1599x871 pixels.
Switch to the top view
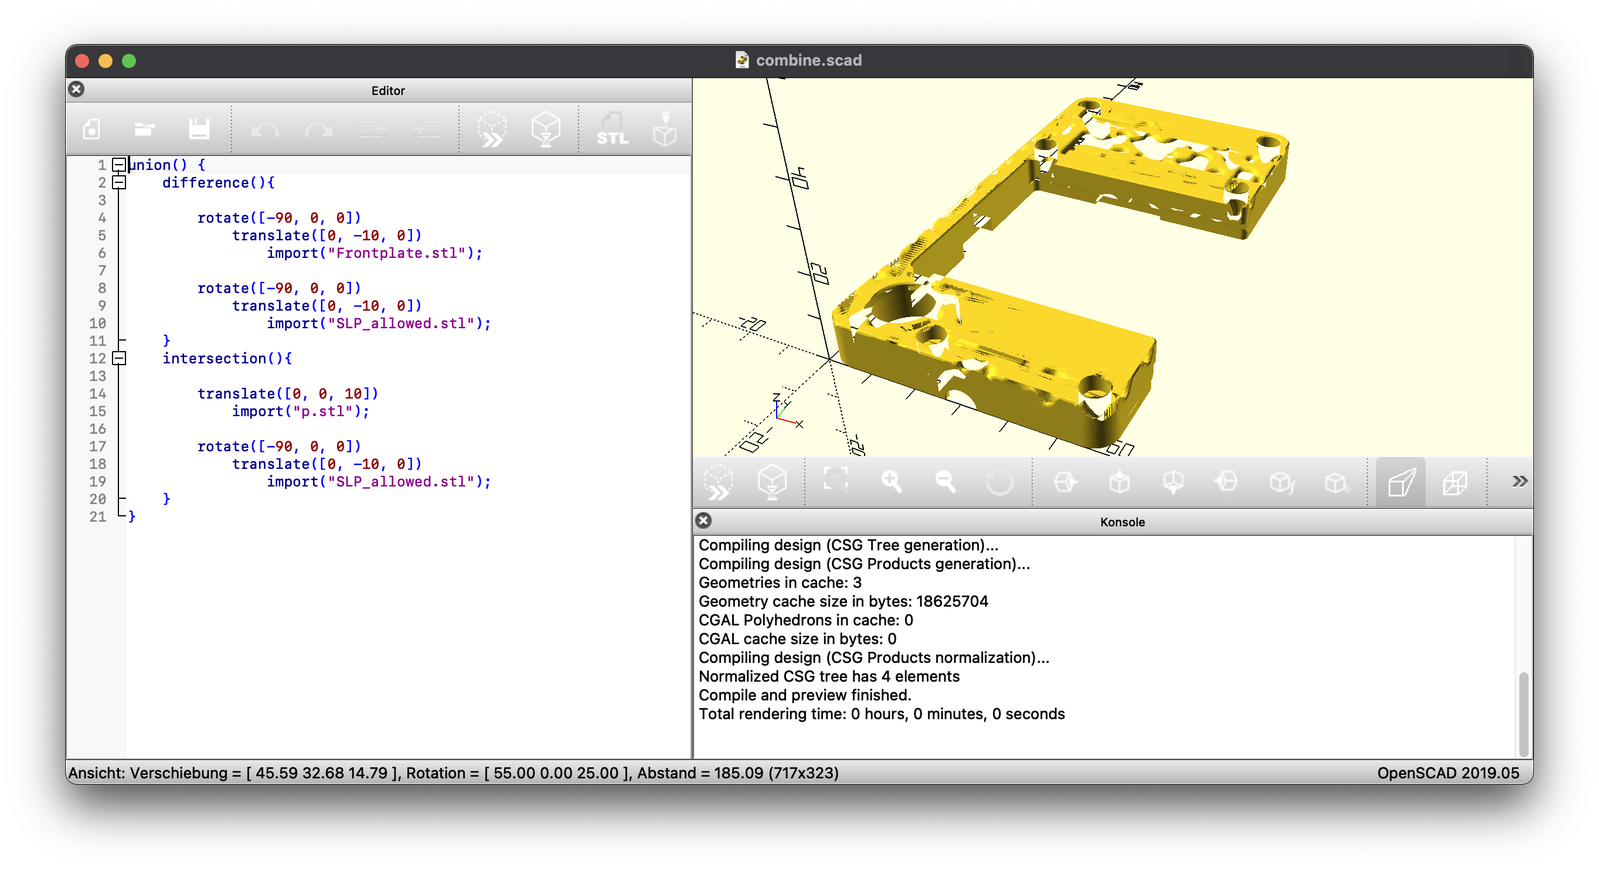[x=1119, y=482]
